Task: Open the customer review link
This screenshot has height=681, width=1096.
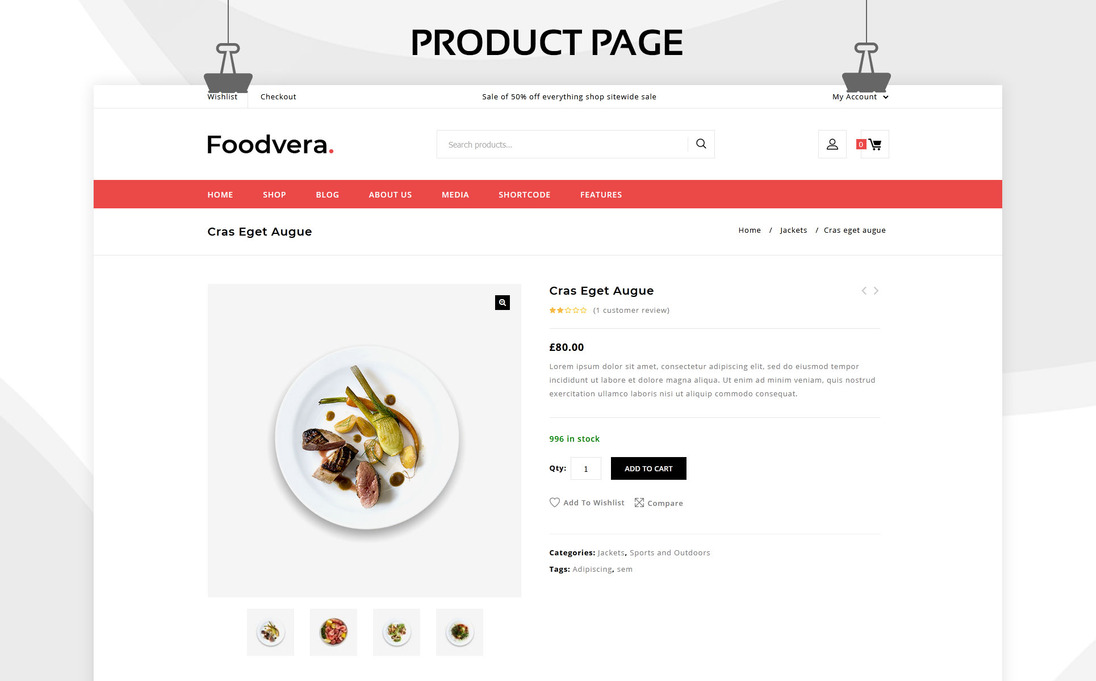Action: point(631,310)
